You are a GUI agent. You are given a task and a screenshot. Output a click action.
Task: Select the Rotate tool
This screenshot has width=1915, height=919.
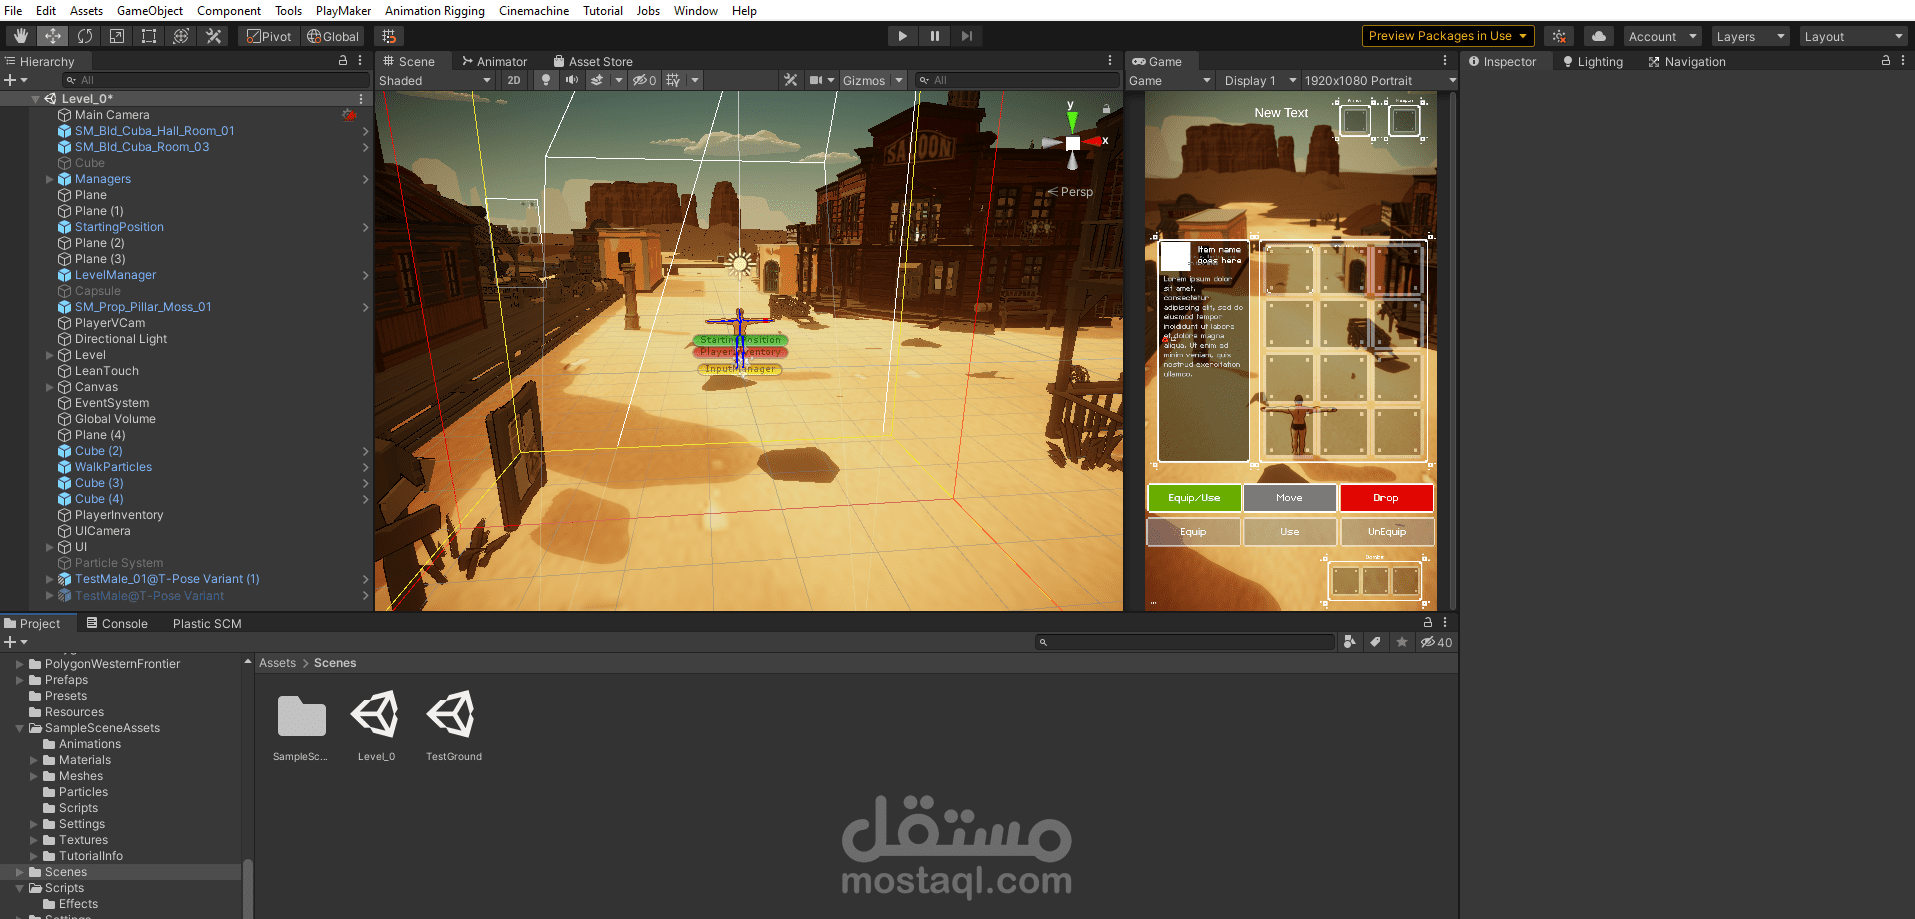85,35
